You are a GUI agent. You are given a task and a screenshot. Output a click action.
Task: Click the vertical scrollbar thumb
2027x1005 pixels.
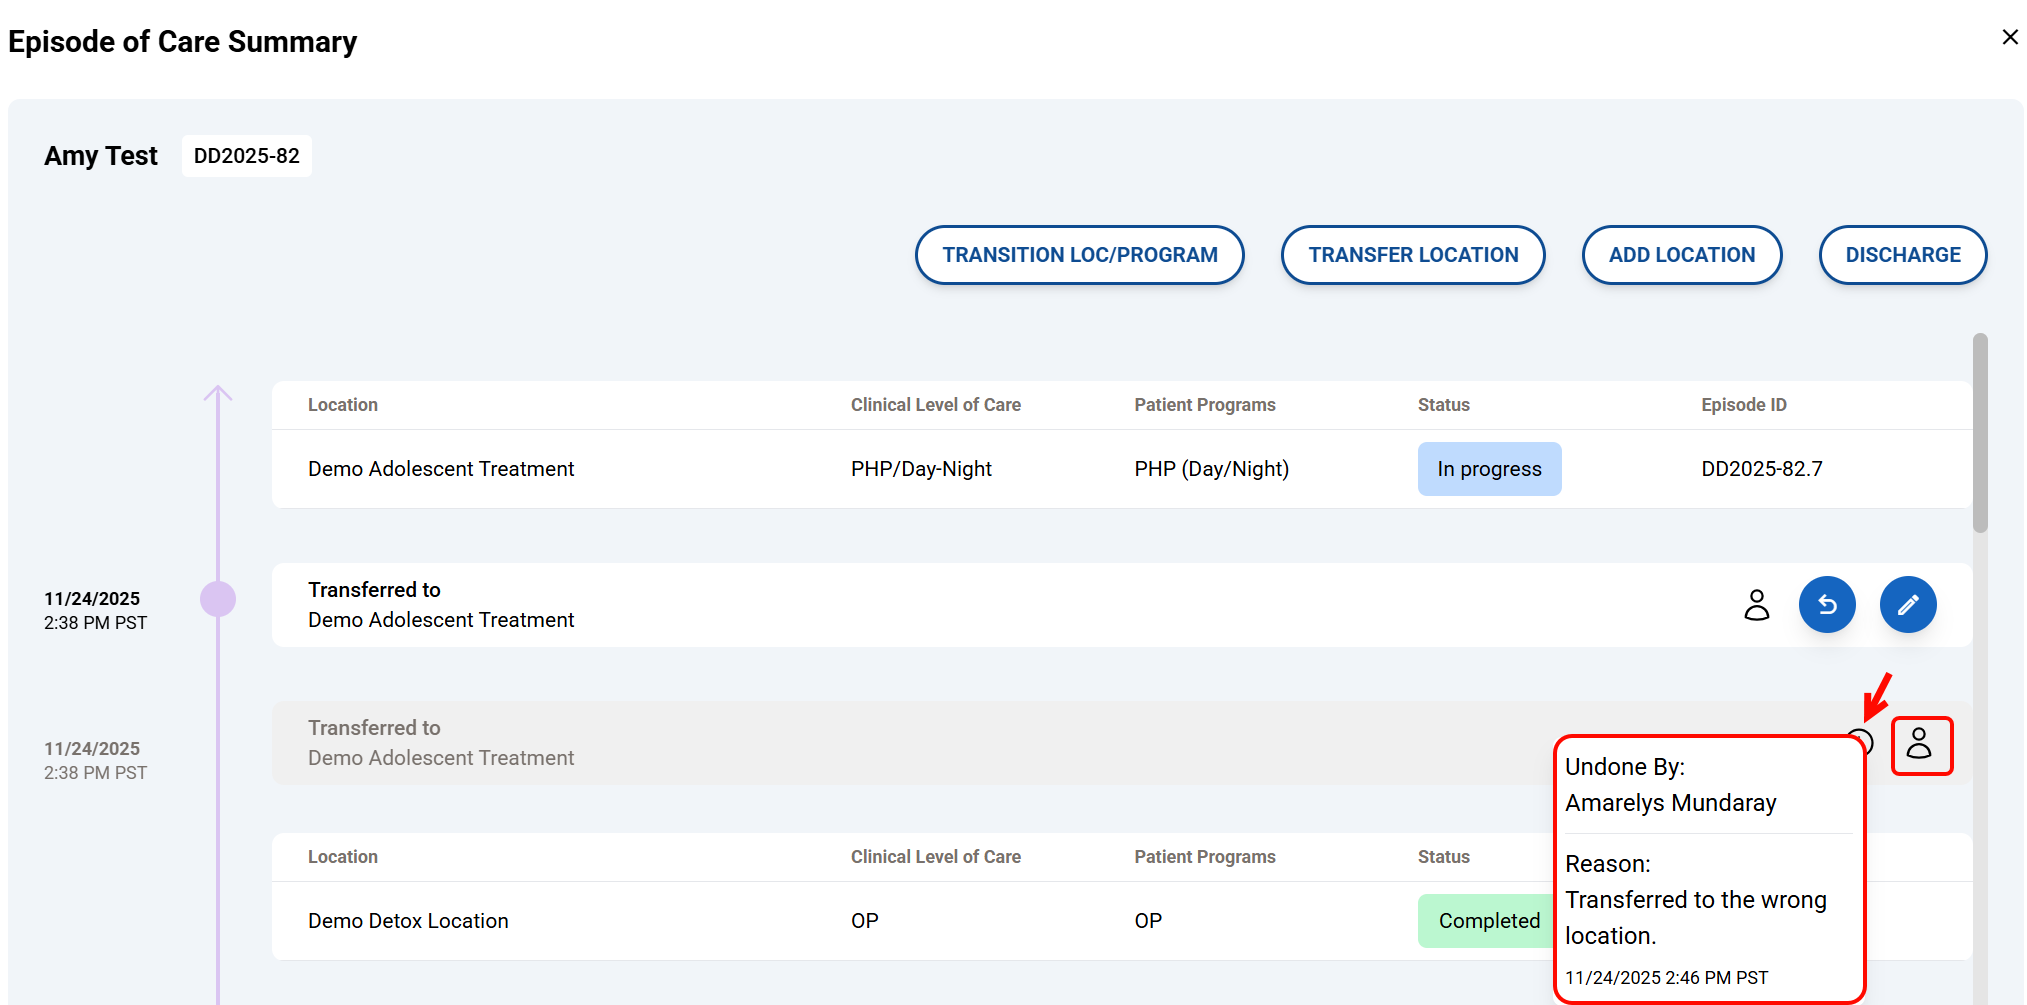click(x=1979, y=432)
